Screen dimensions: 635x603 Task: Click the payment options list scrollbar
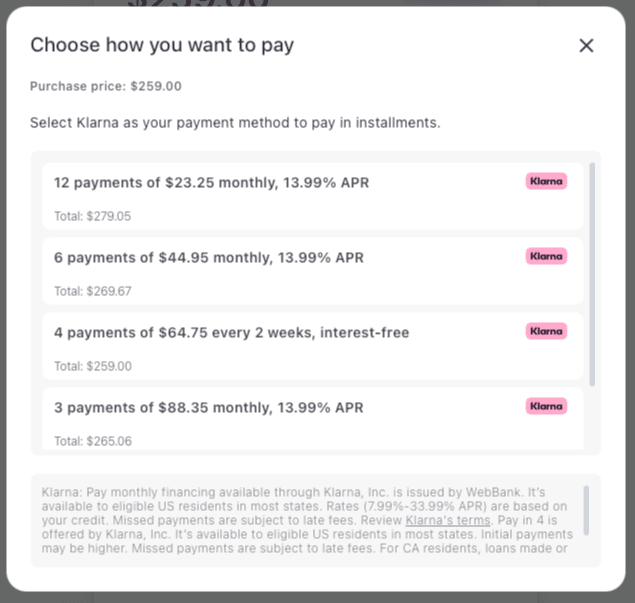point(592,274)
